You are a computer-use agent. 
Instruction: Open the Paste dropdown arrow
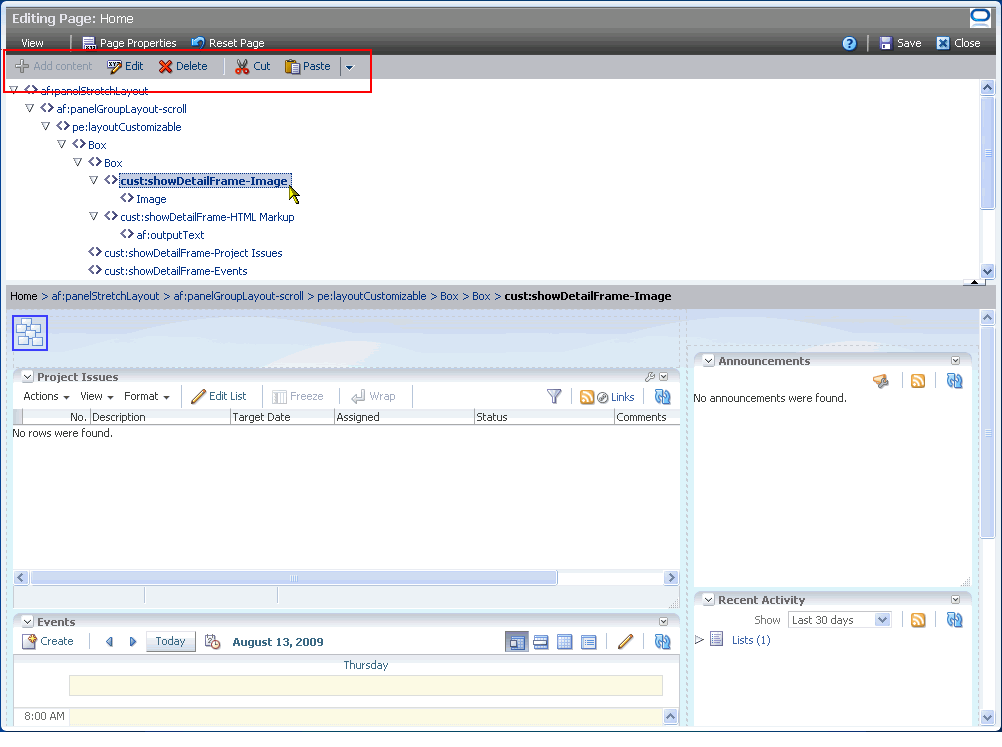[350, 67]
